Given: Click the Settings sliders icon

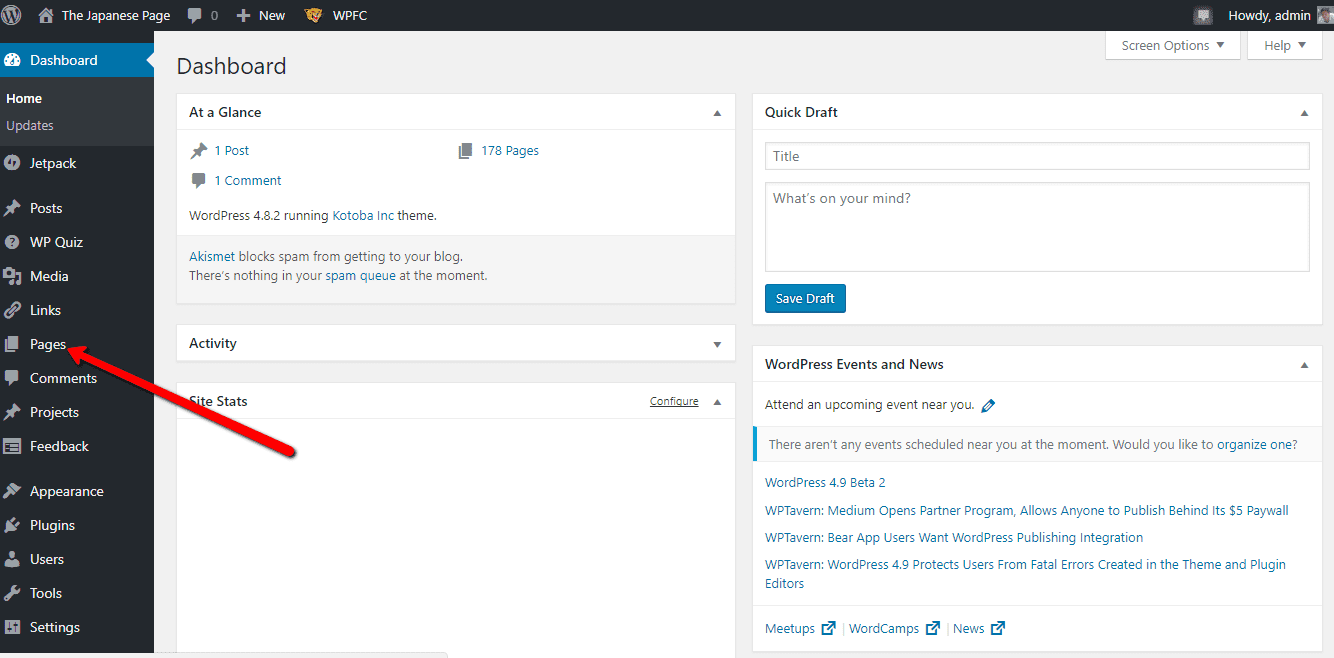Looking at the screenshot, I should 12,627.
